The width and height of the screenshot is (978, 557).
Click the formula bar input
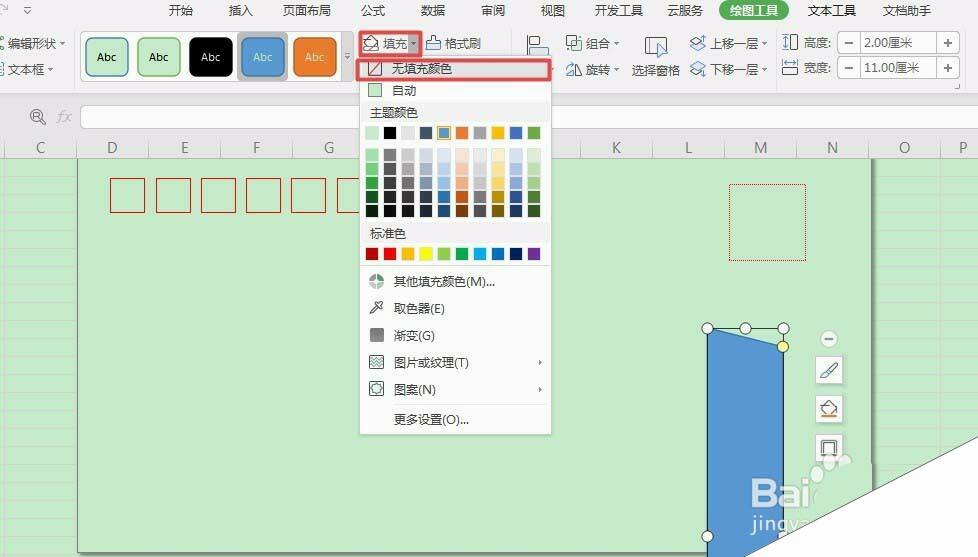click(529, 117)
